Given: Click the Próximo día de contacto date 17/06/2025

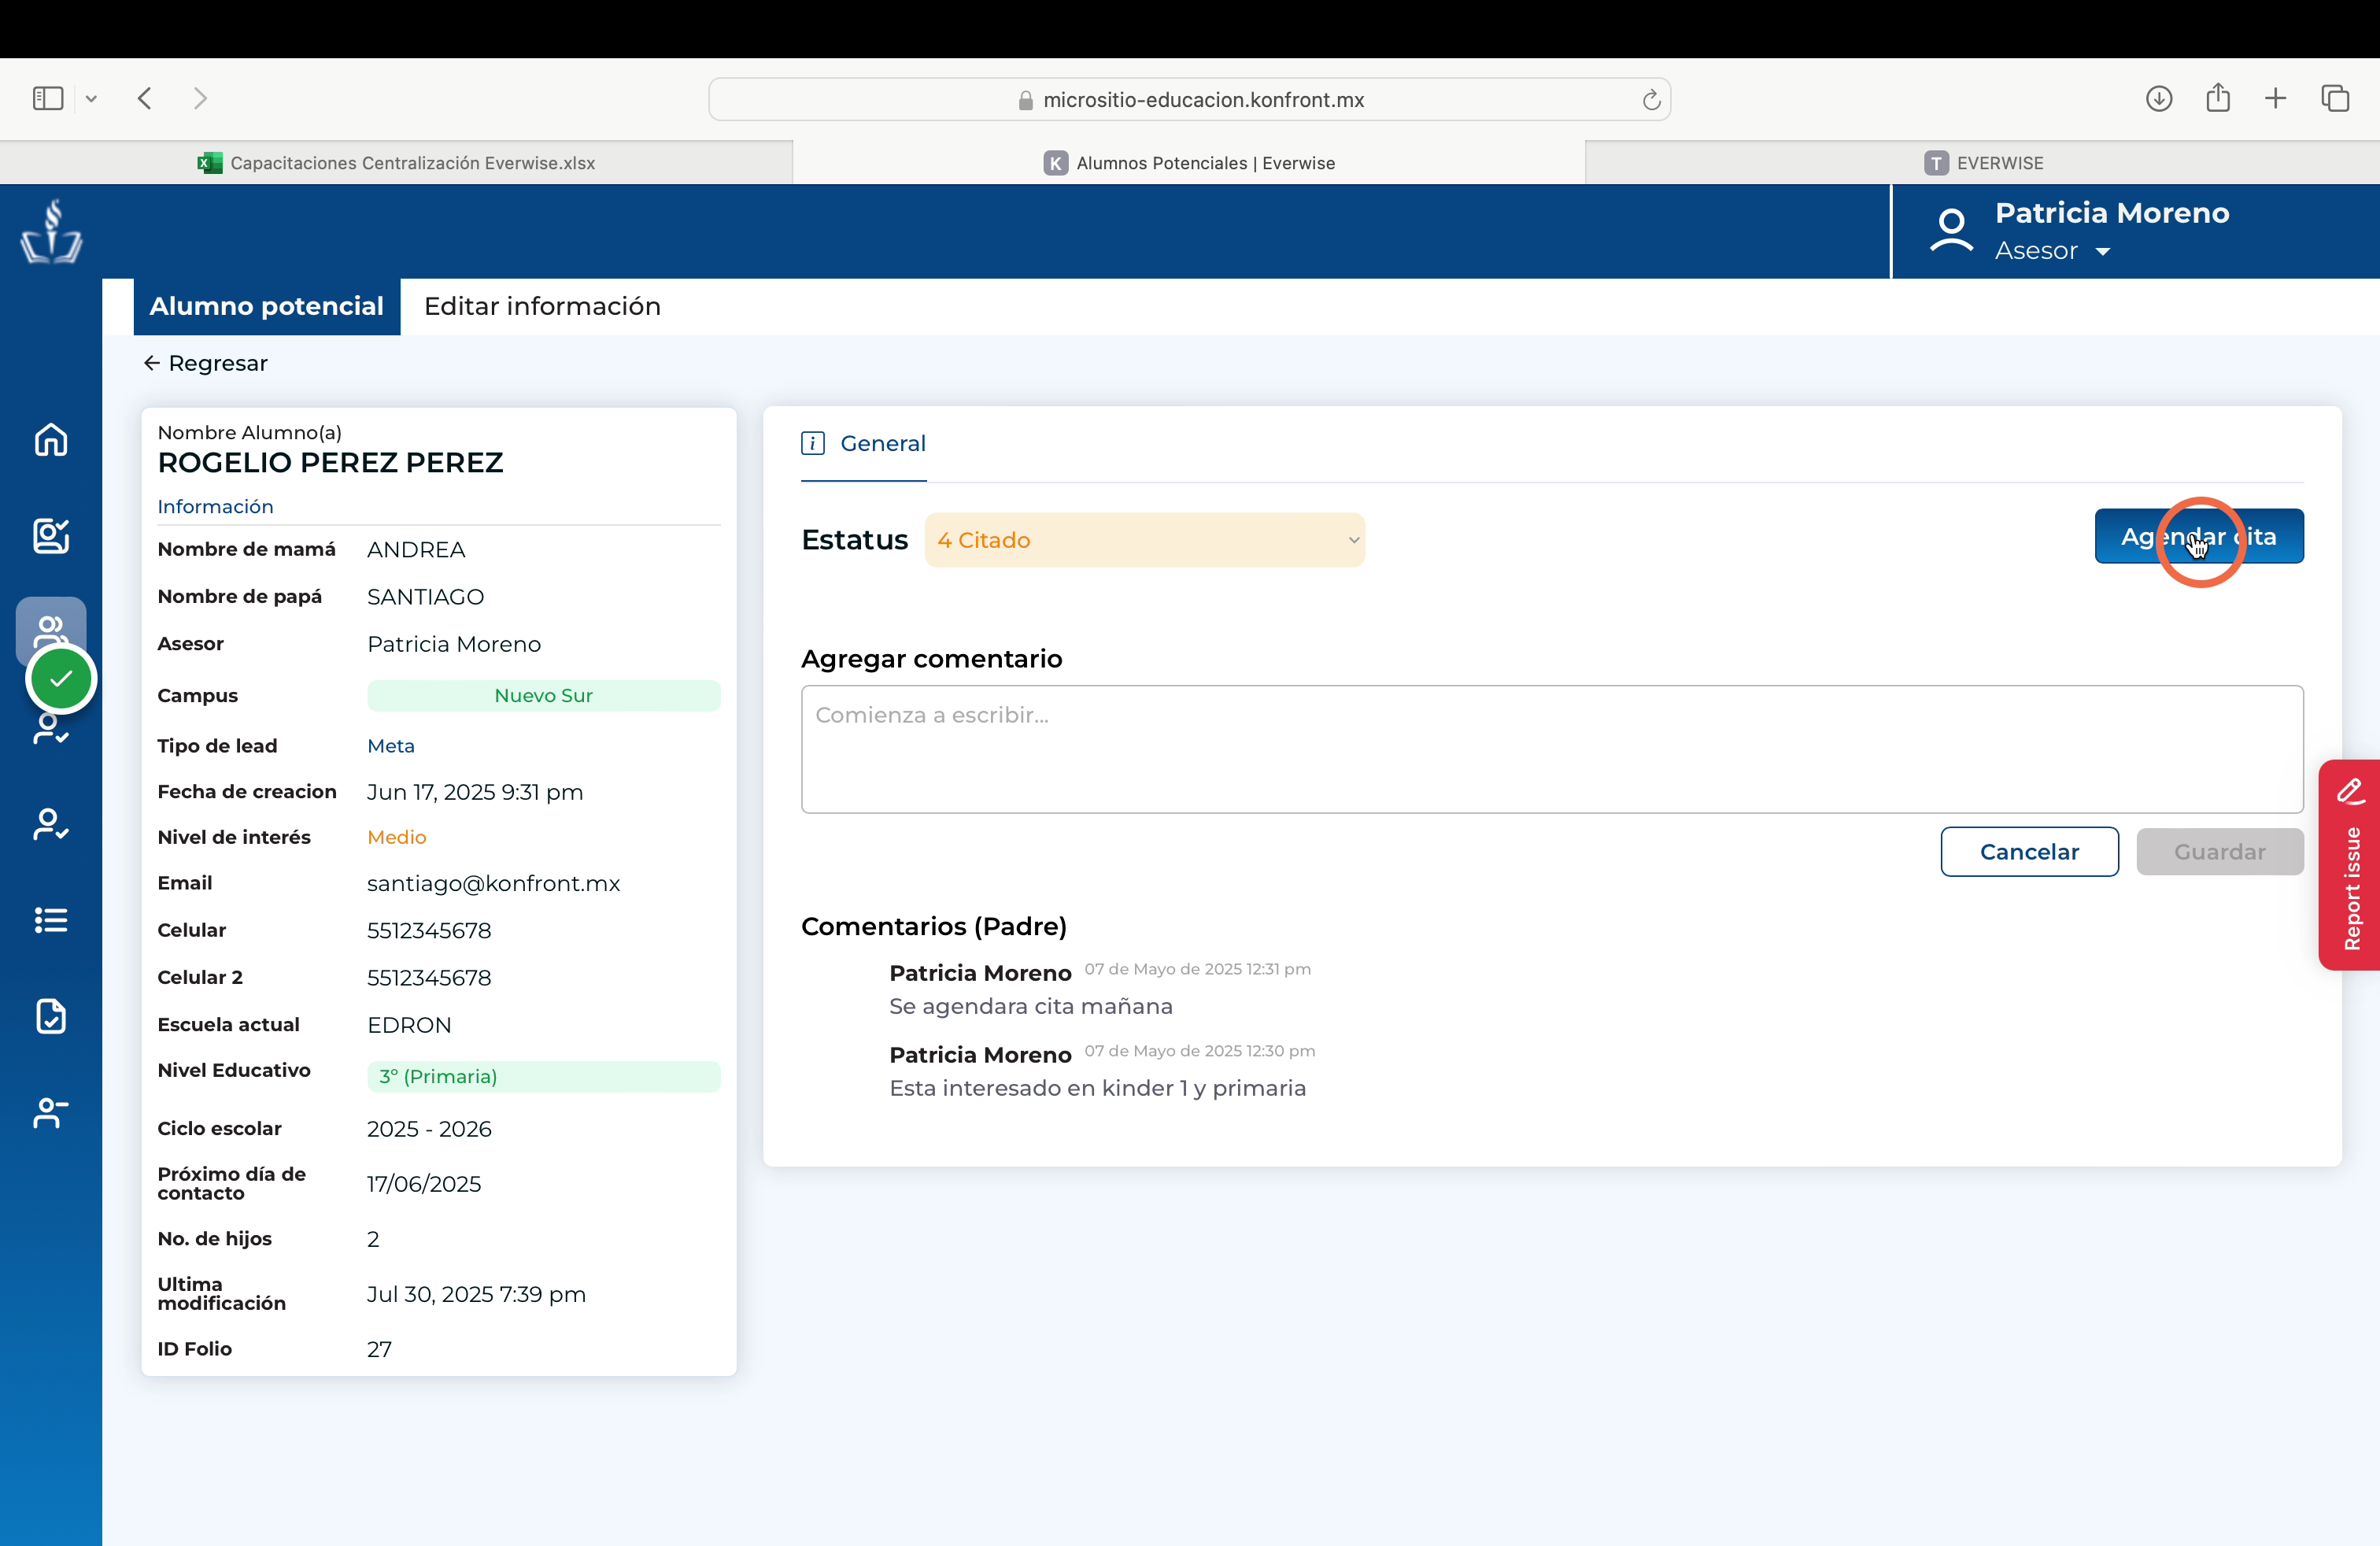Looking at the screenshot, I should point(424,1184).
